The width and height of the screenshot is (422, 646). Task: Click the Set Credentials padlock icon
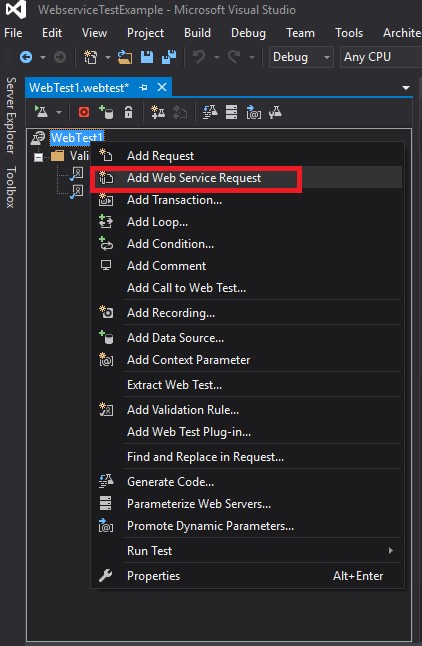[x=129, y=112]
